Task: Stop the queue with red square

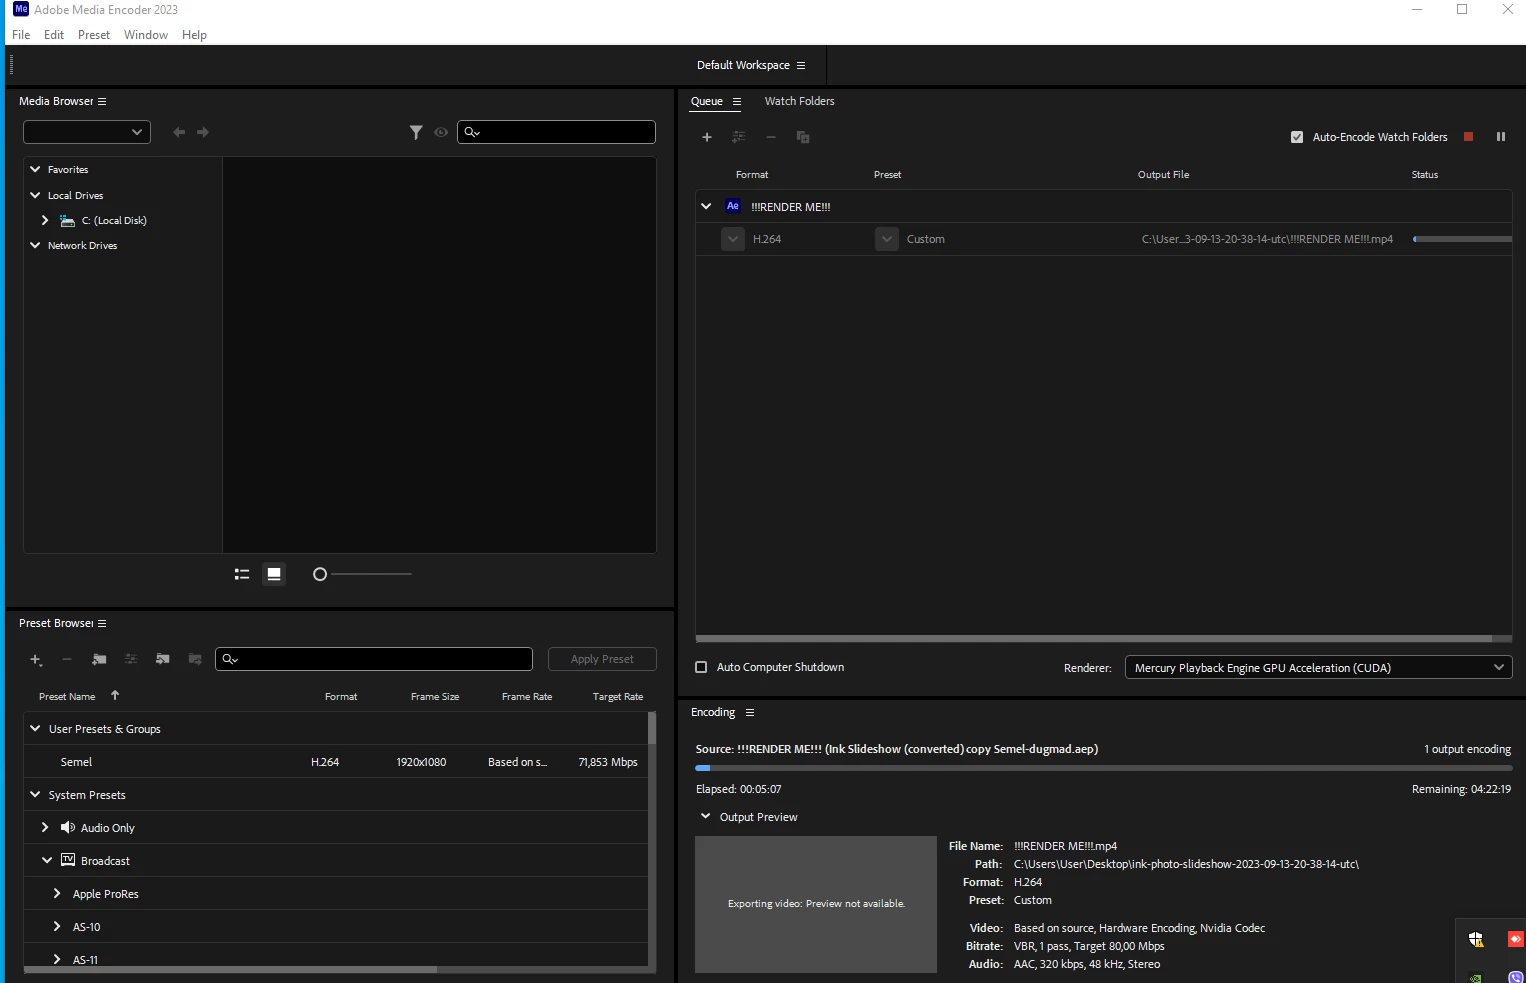Action: point(1469,137)
